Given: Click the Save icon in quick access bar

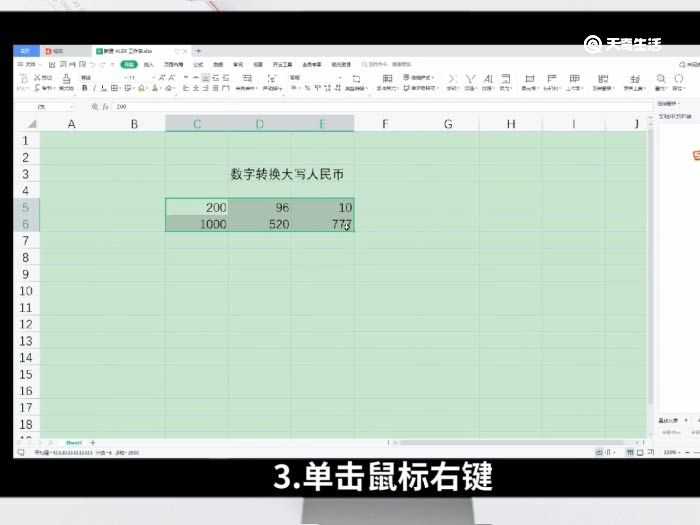Looking at the screenshot, I should (52, 65).
